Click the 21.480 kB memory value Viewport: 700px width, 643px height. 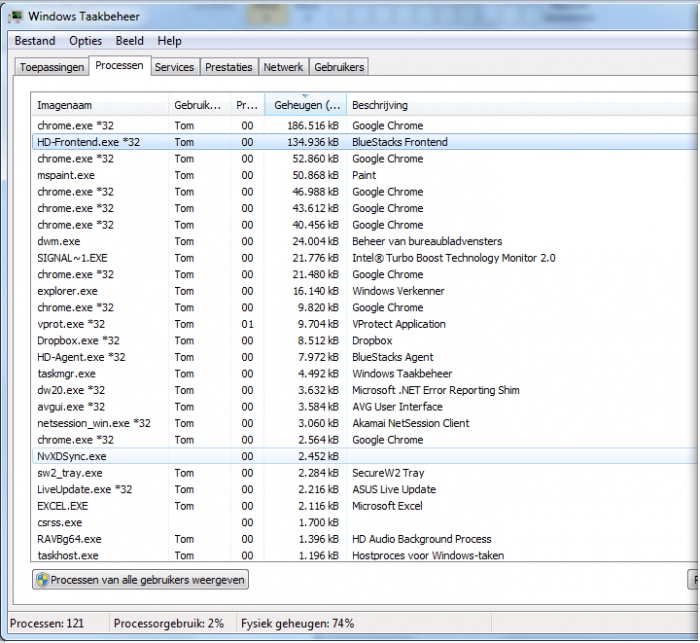coord(316,274)
